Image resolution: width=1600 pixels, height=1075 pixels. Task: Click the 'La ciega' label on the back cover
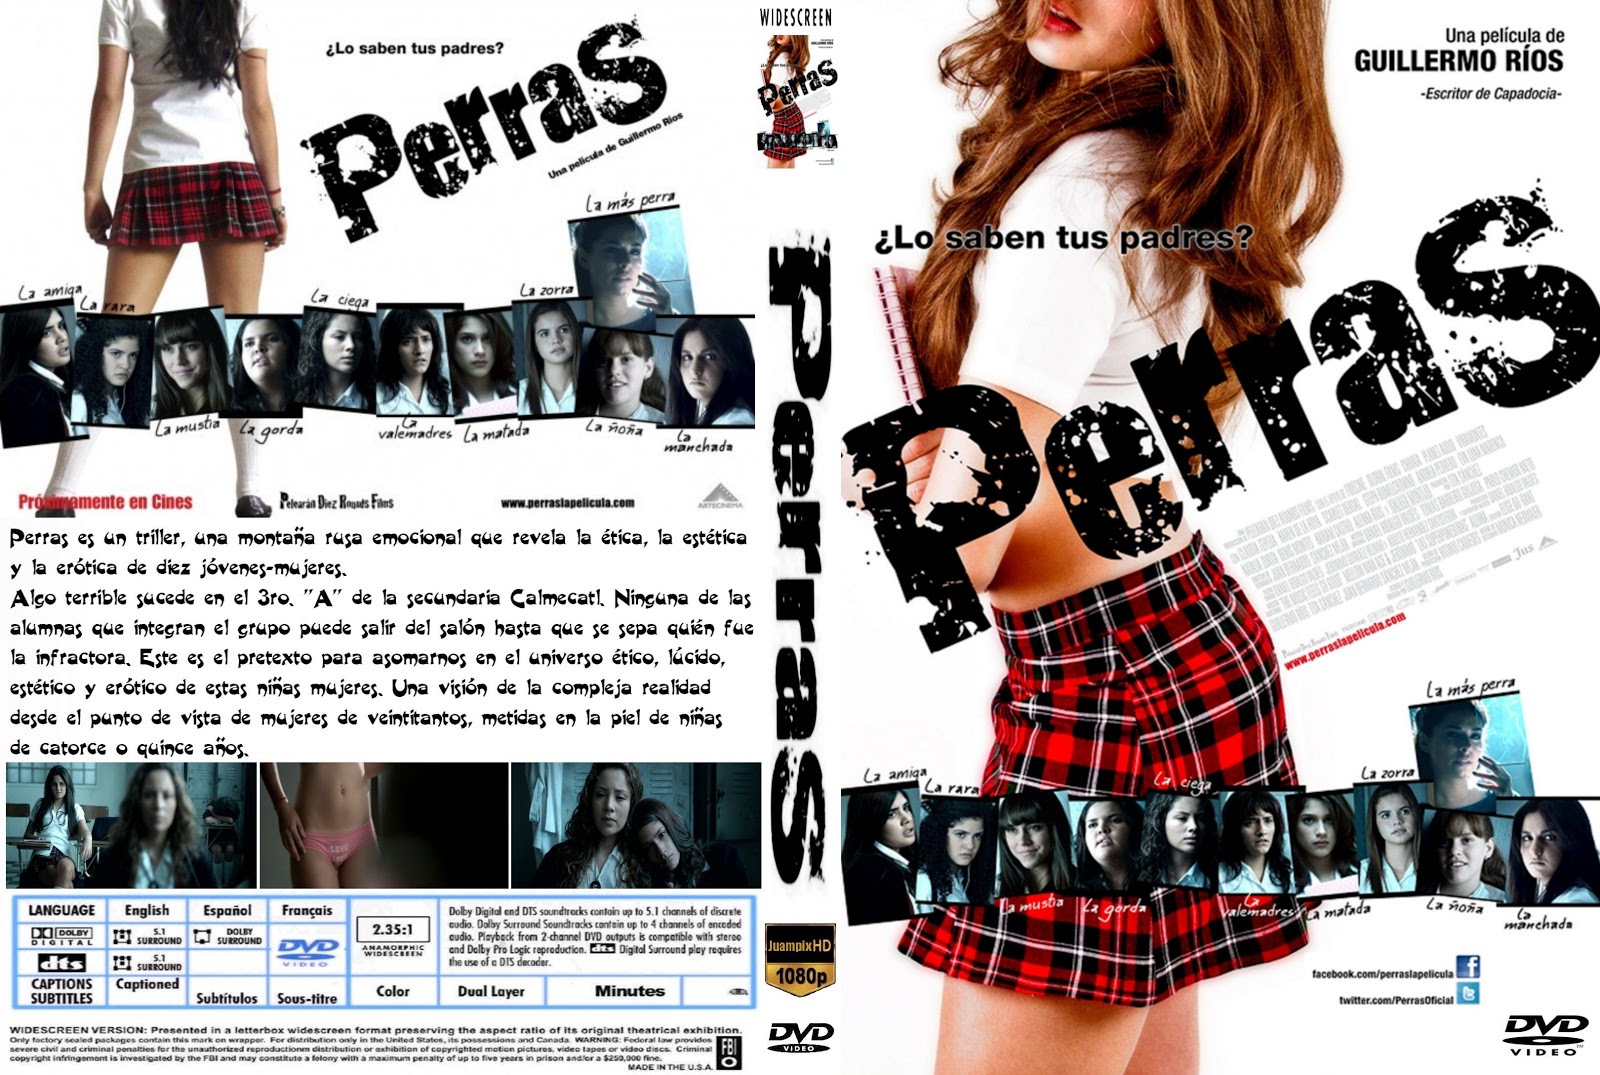340,299
